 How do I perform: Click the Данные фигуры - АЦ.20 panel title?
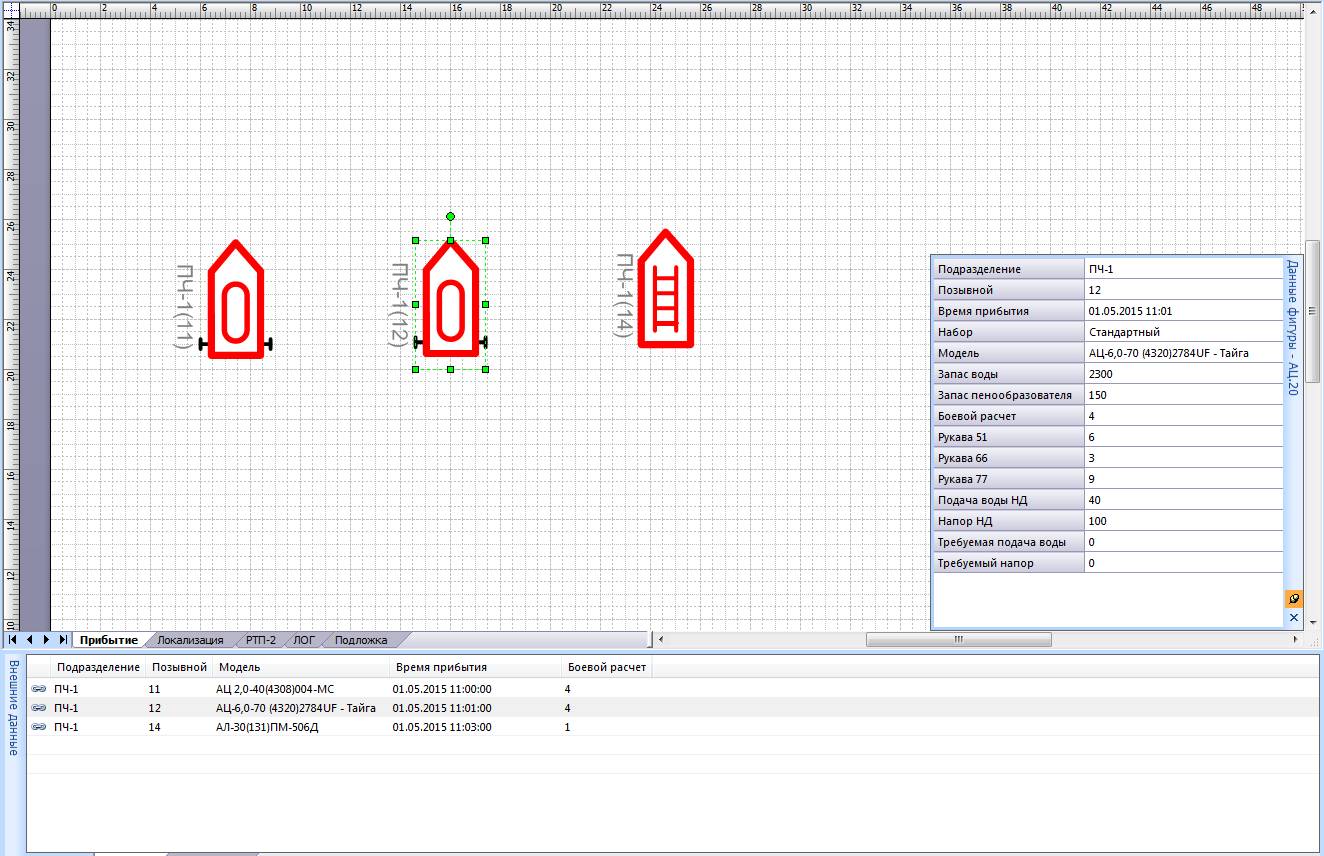pos(1292,328)
